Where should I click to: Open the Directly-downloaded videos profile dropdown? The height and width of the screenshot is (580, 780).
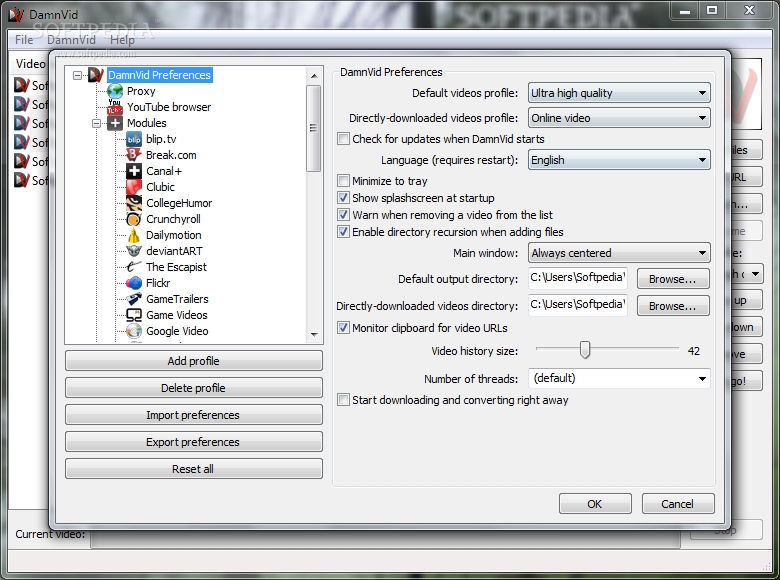tap(619, 118)
